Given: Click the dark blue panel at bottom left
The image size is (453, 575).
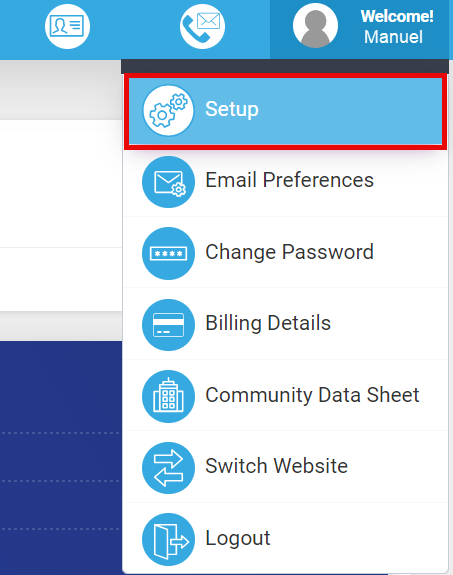Looking at the screenshot, I should pyautogui.click(x=61, y=458).
